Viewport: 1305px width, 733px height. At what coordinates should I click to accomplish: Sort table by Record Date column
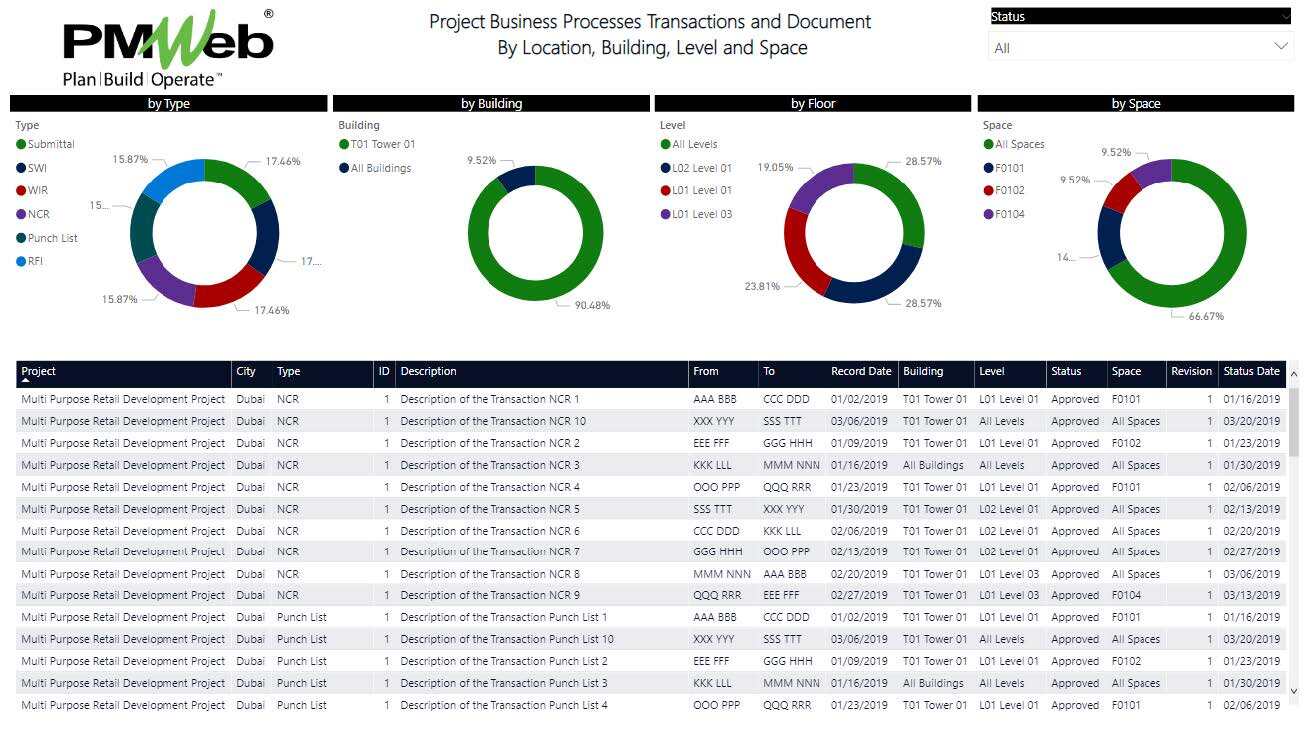[x=861, y=371]
